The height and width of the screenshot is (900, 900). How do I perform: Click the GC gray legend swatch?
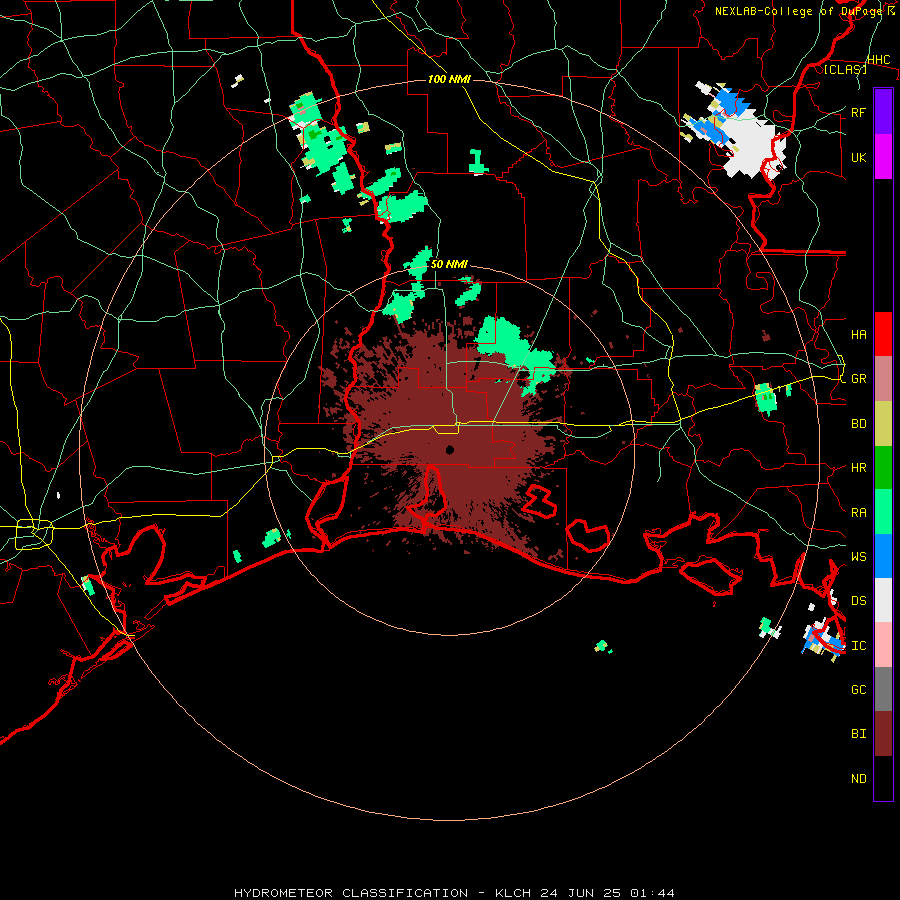coord(883,689)
